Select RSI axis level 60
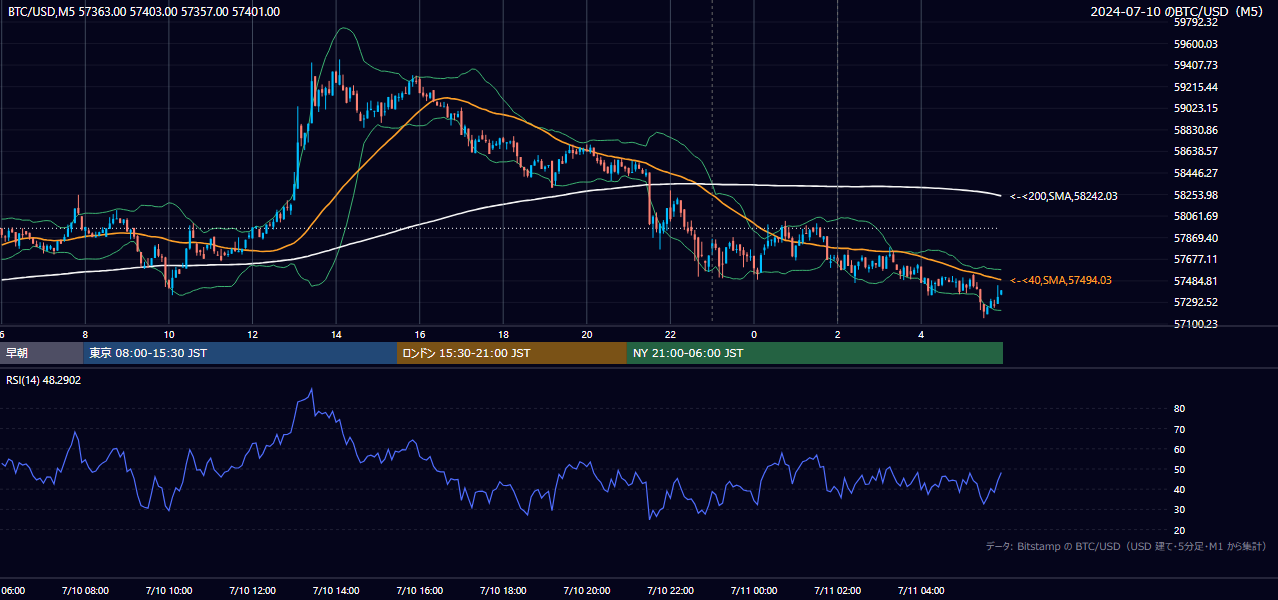This screenshot has width=1278, height=600. tap(1179, 449)
